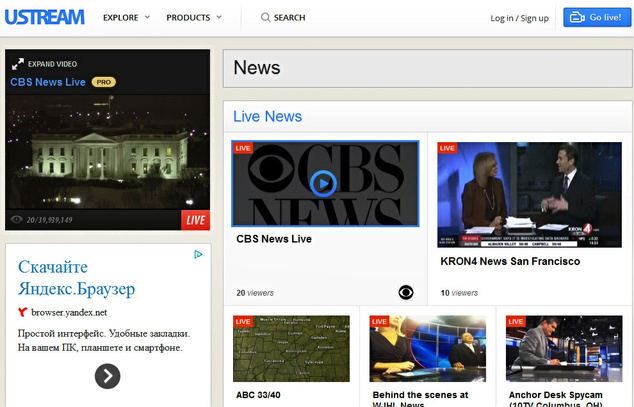Open the Products menu
The height and width of the screenshot is (407, 634).
pos(188,18)
